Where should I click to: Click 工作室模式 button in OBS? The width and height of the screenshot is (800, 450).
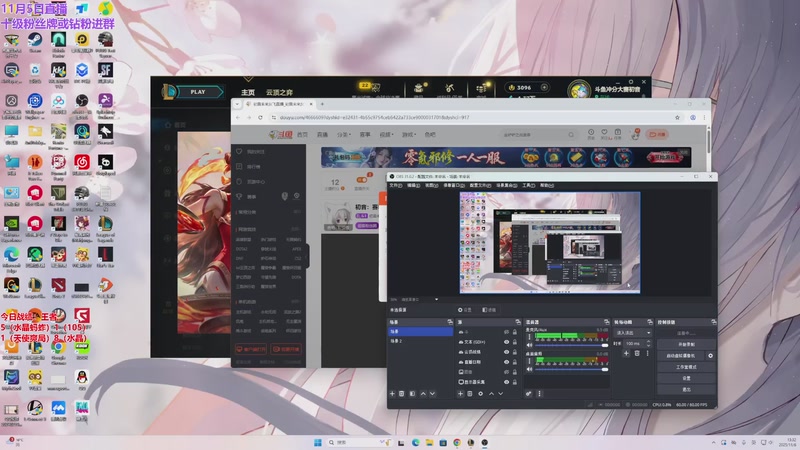pos(686,367)
